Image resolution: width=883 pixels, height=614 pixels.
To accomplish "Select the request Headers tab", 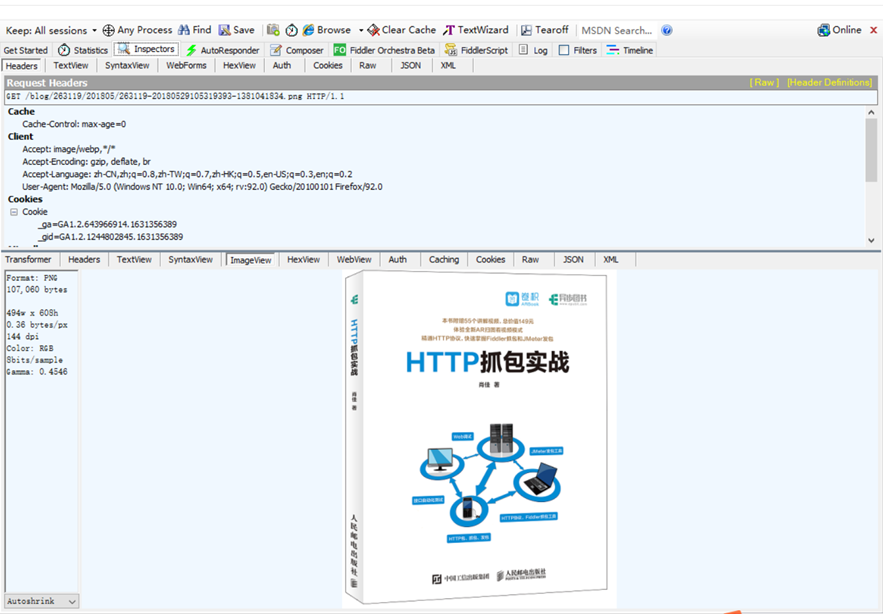I will pyautogui.click(x=21, y=66).
